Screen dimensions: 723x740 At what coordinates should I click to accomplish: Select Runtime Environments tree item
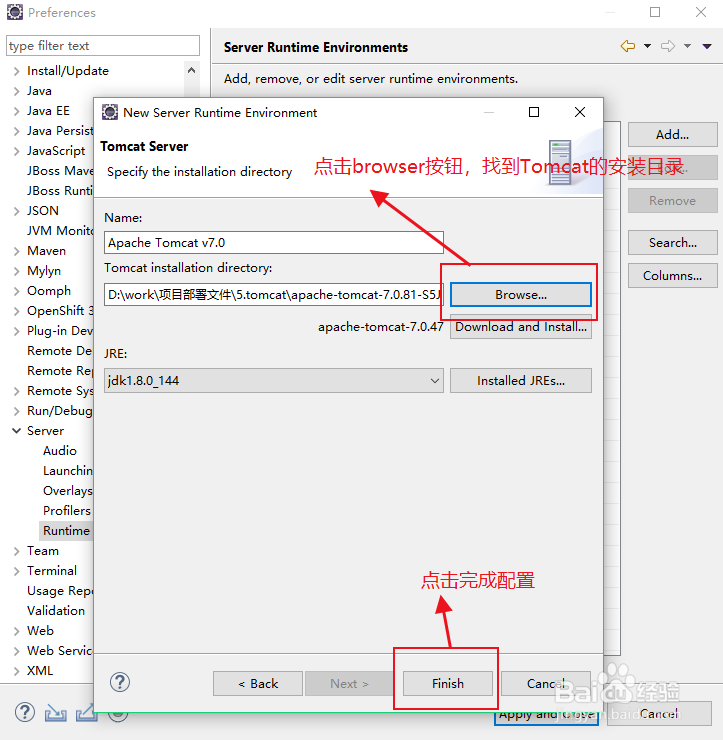pyautogui.click(x=67, y=530)
